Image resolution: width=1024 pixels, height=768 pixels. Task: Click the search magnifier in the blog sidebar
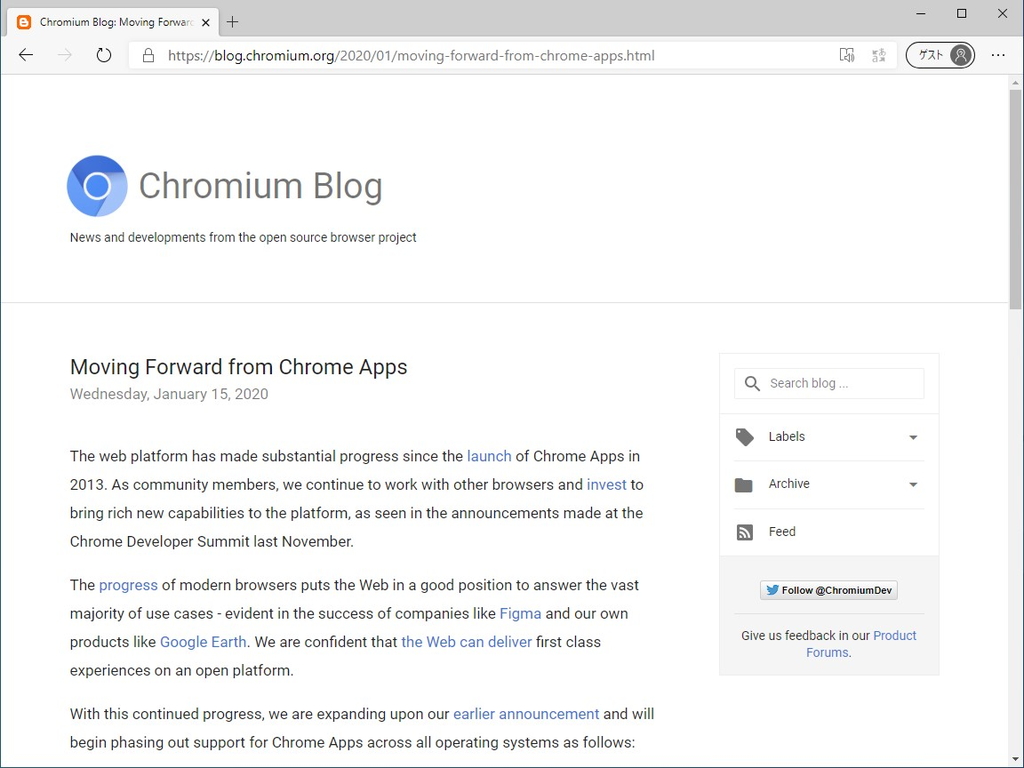[x=751, y=383]
